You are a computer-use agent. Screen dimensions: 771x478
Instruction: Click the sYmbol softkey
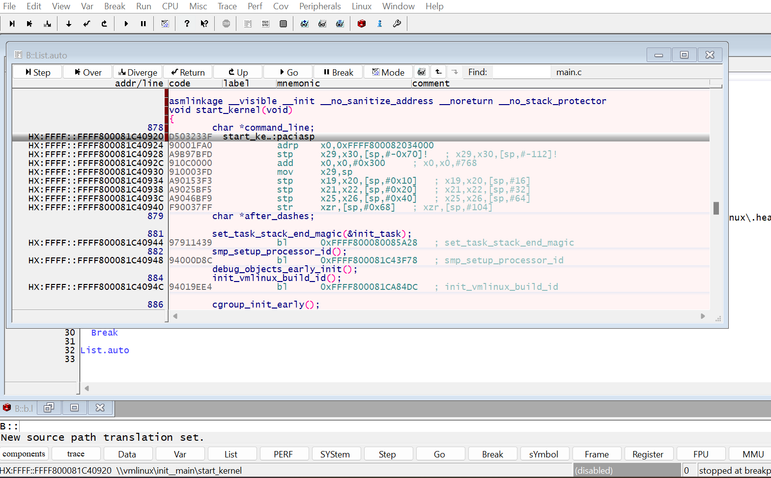coord(543,454)
